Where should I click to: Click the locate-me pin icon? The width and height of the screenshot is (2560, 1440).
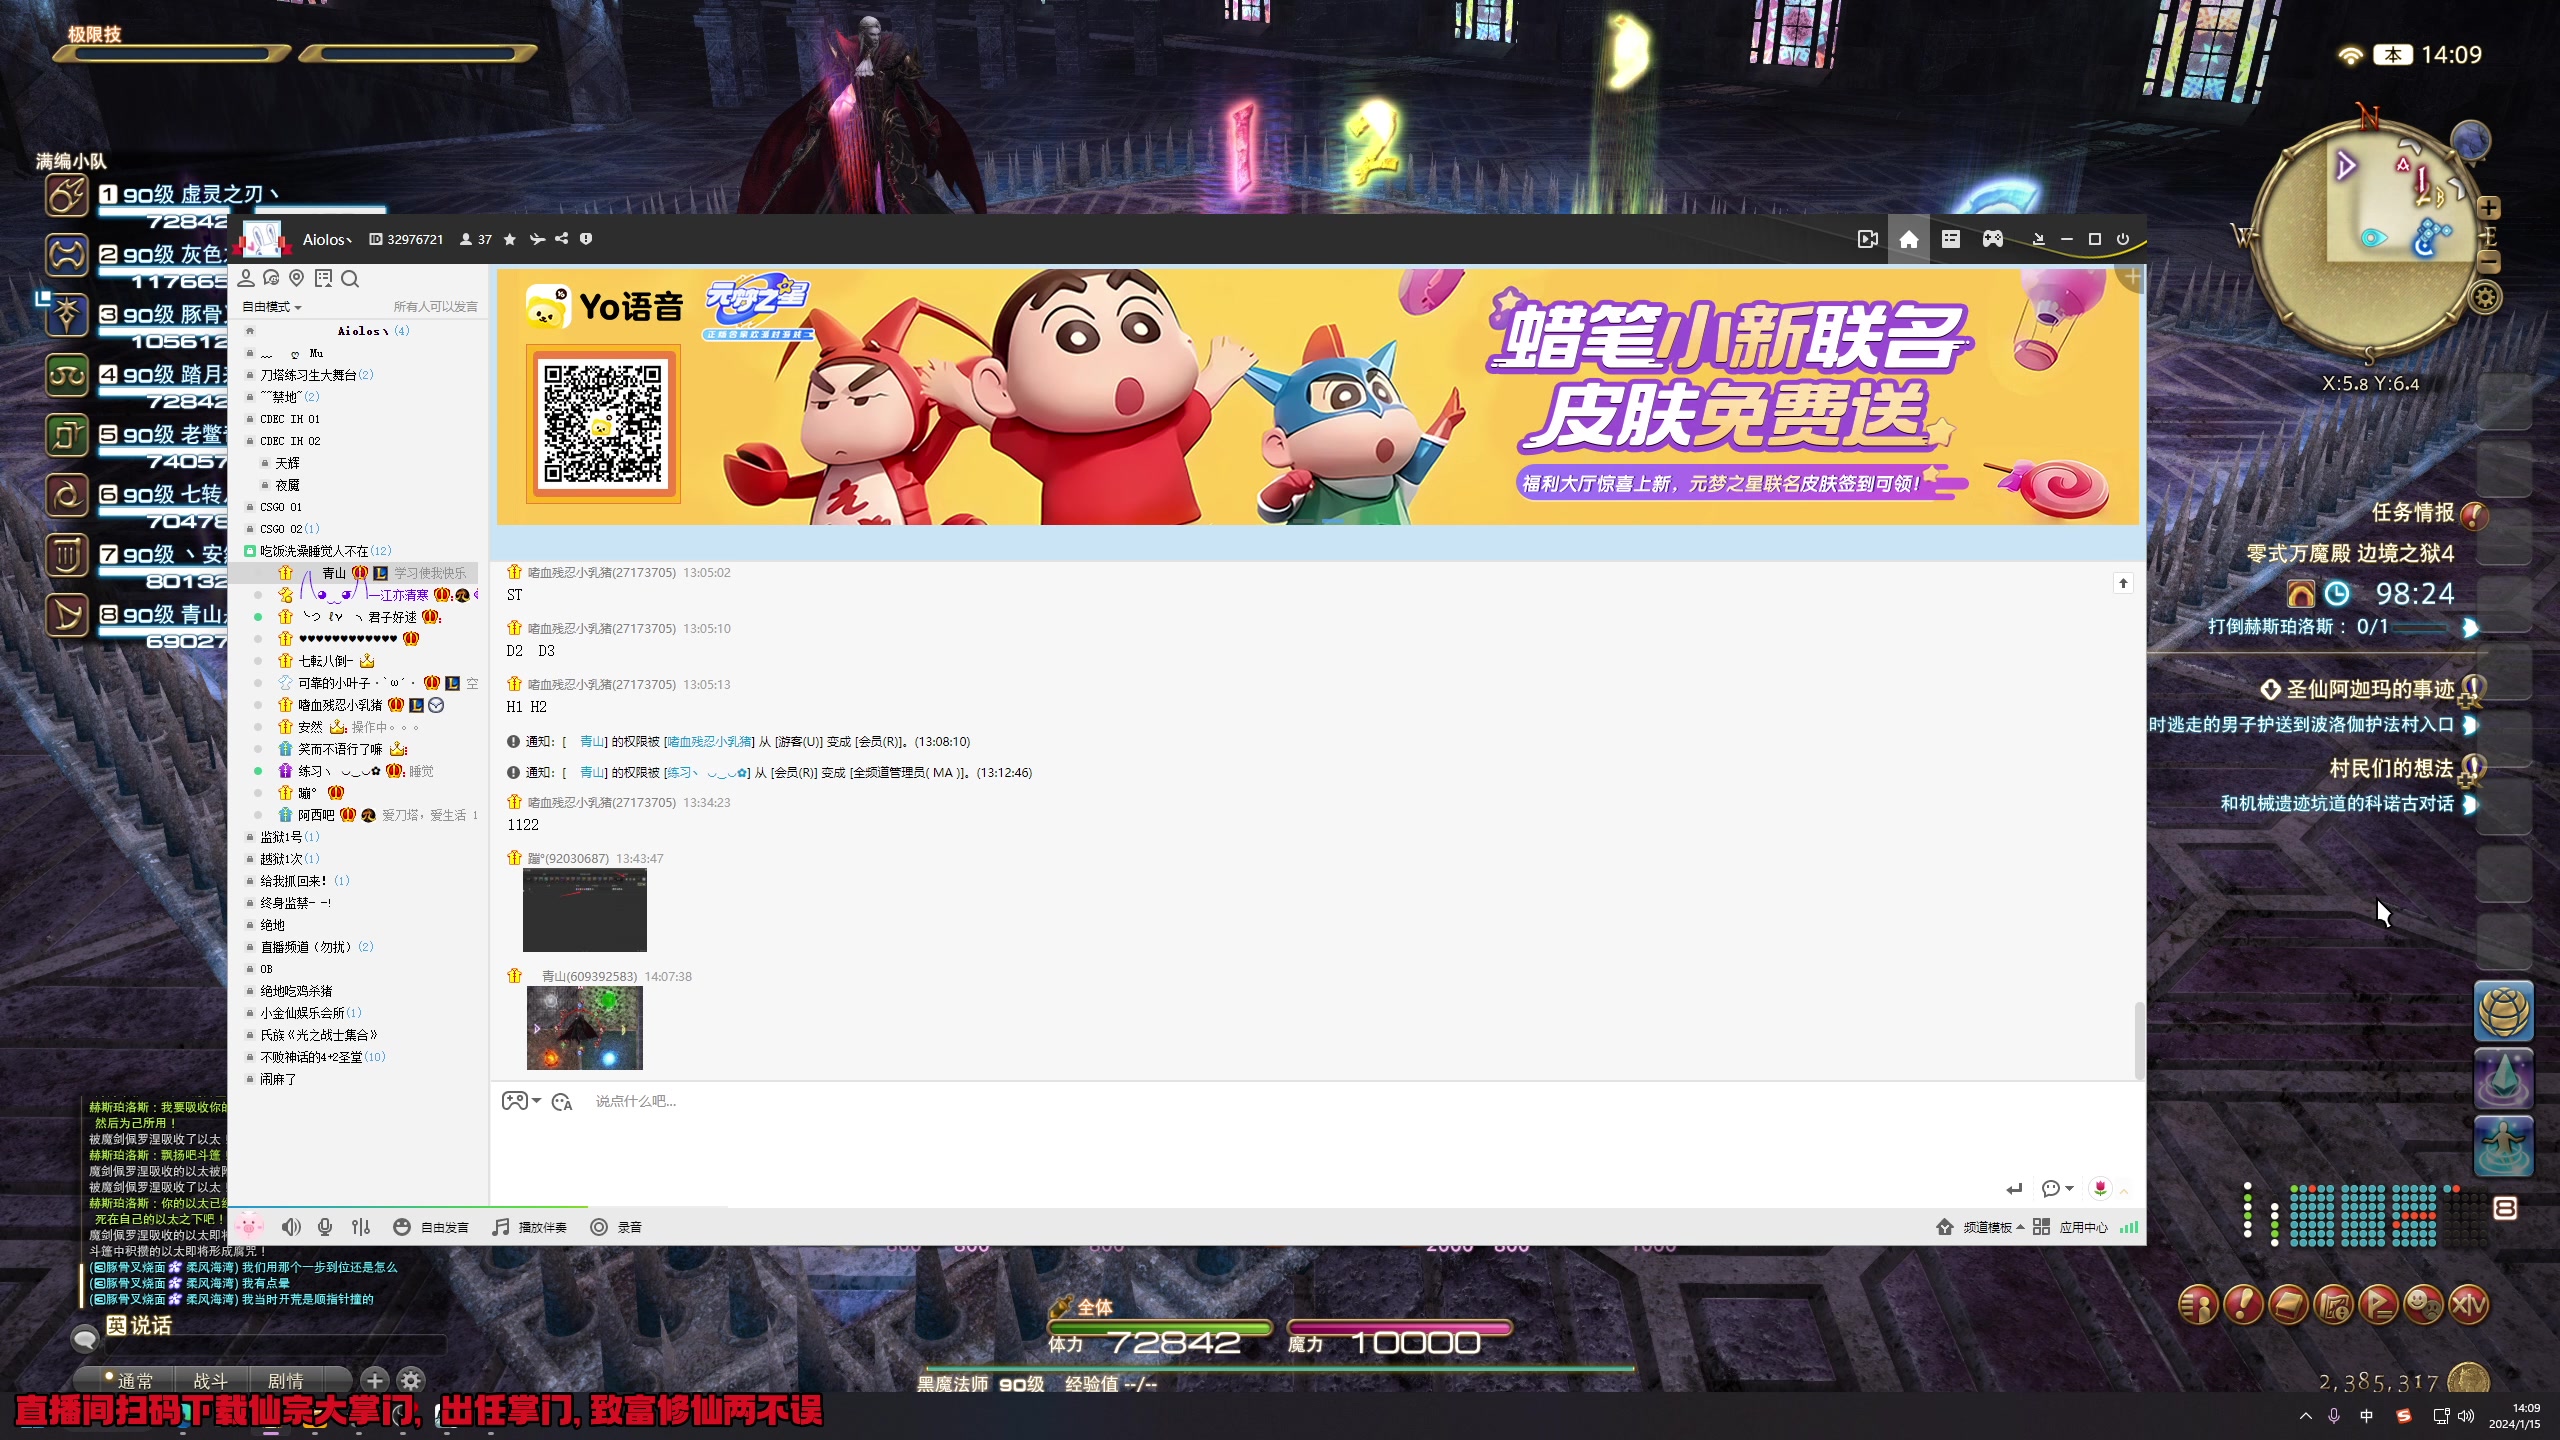[297, 279]
